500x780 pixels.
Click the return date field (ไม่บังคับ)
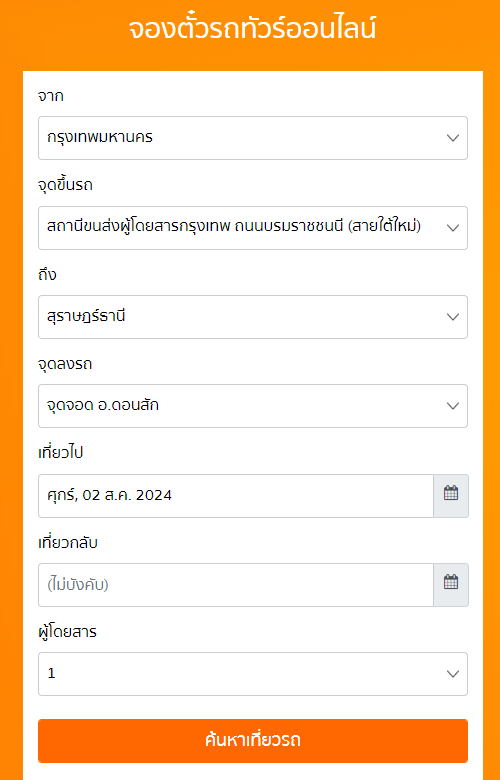point(236,585)
